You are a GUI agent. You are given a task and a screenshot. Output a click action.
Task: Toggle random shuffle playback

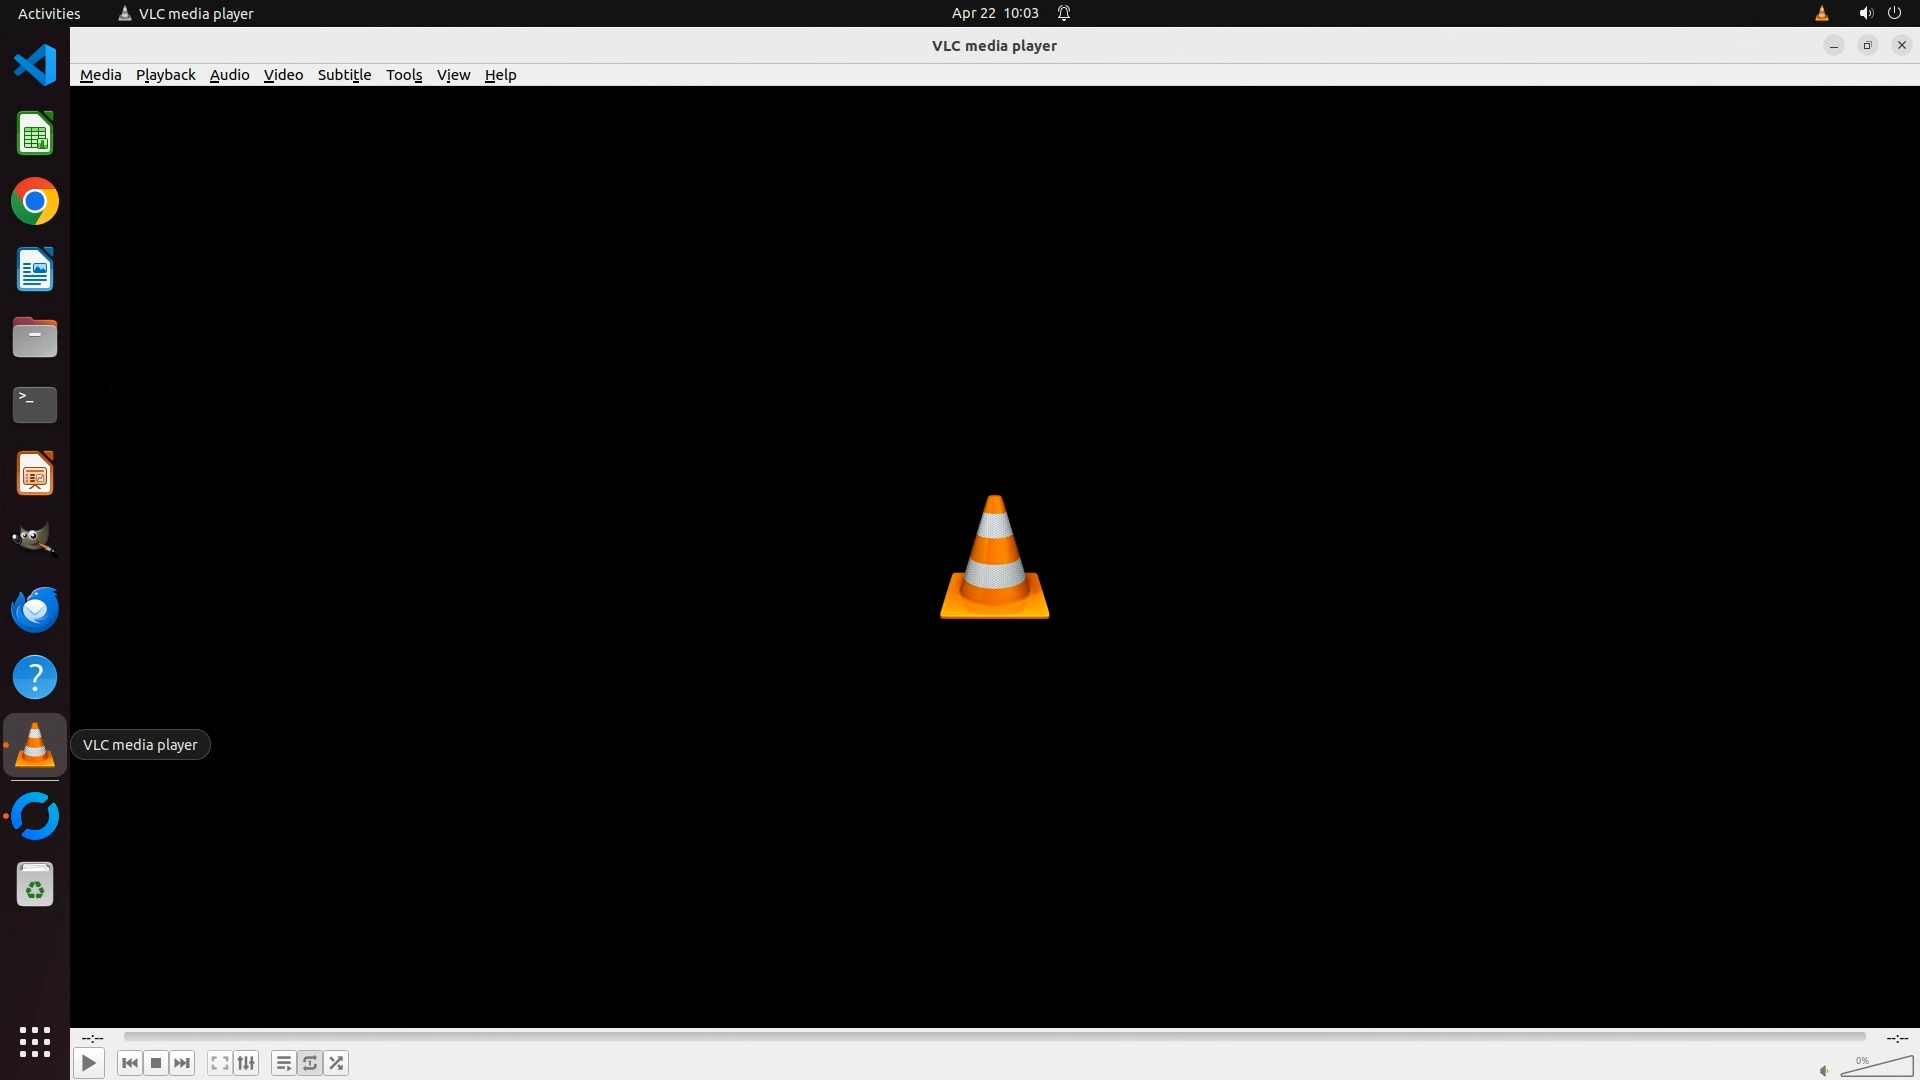click(337, 1063)
